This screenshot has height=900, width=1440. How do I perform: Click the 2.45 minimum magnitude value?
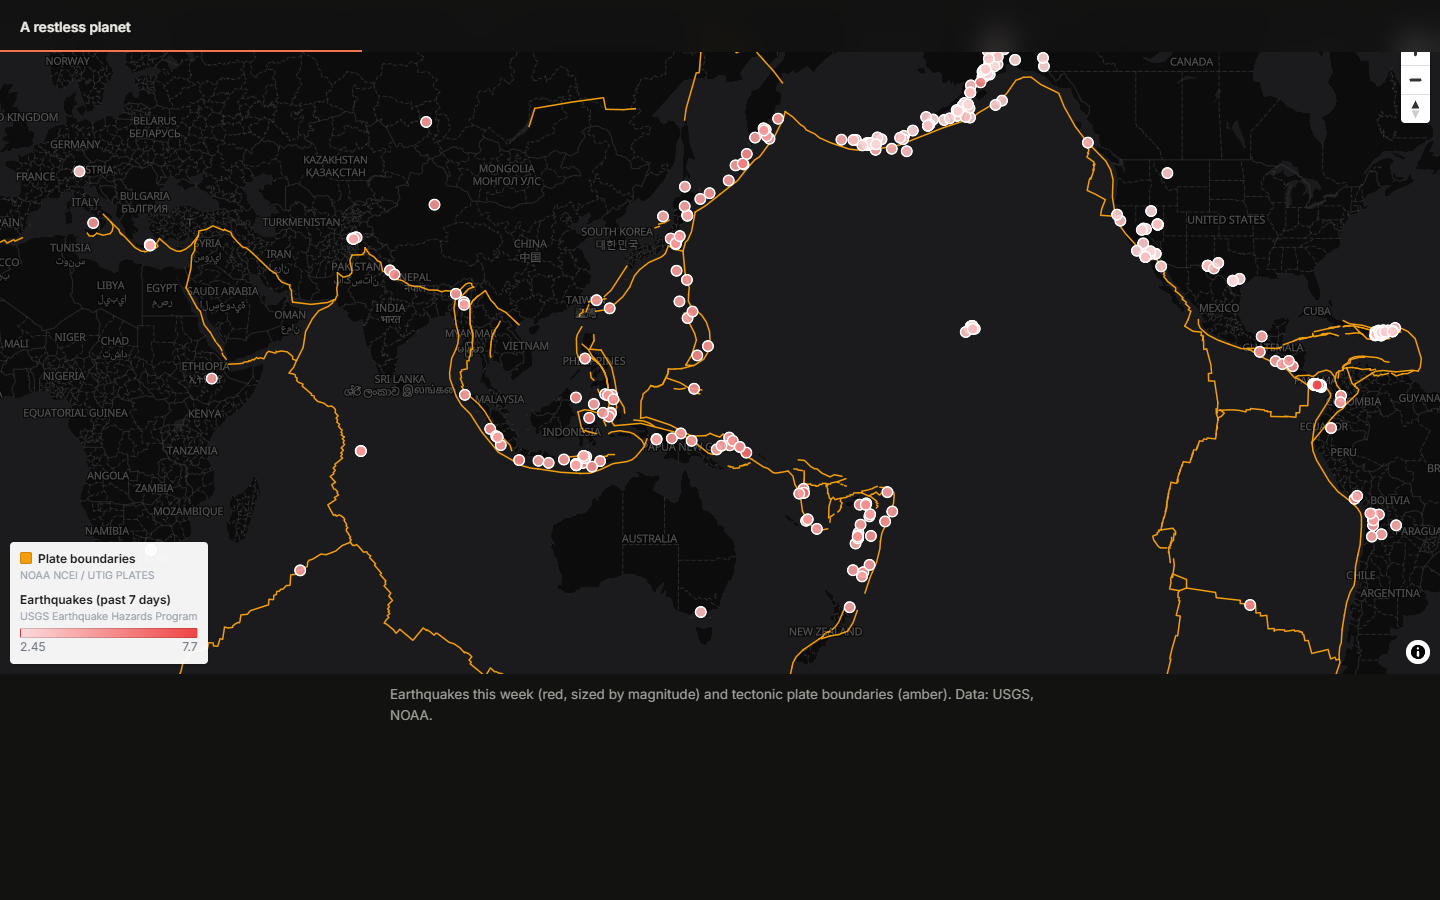(33, 647)
